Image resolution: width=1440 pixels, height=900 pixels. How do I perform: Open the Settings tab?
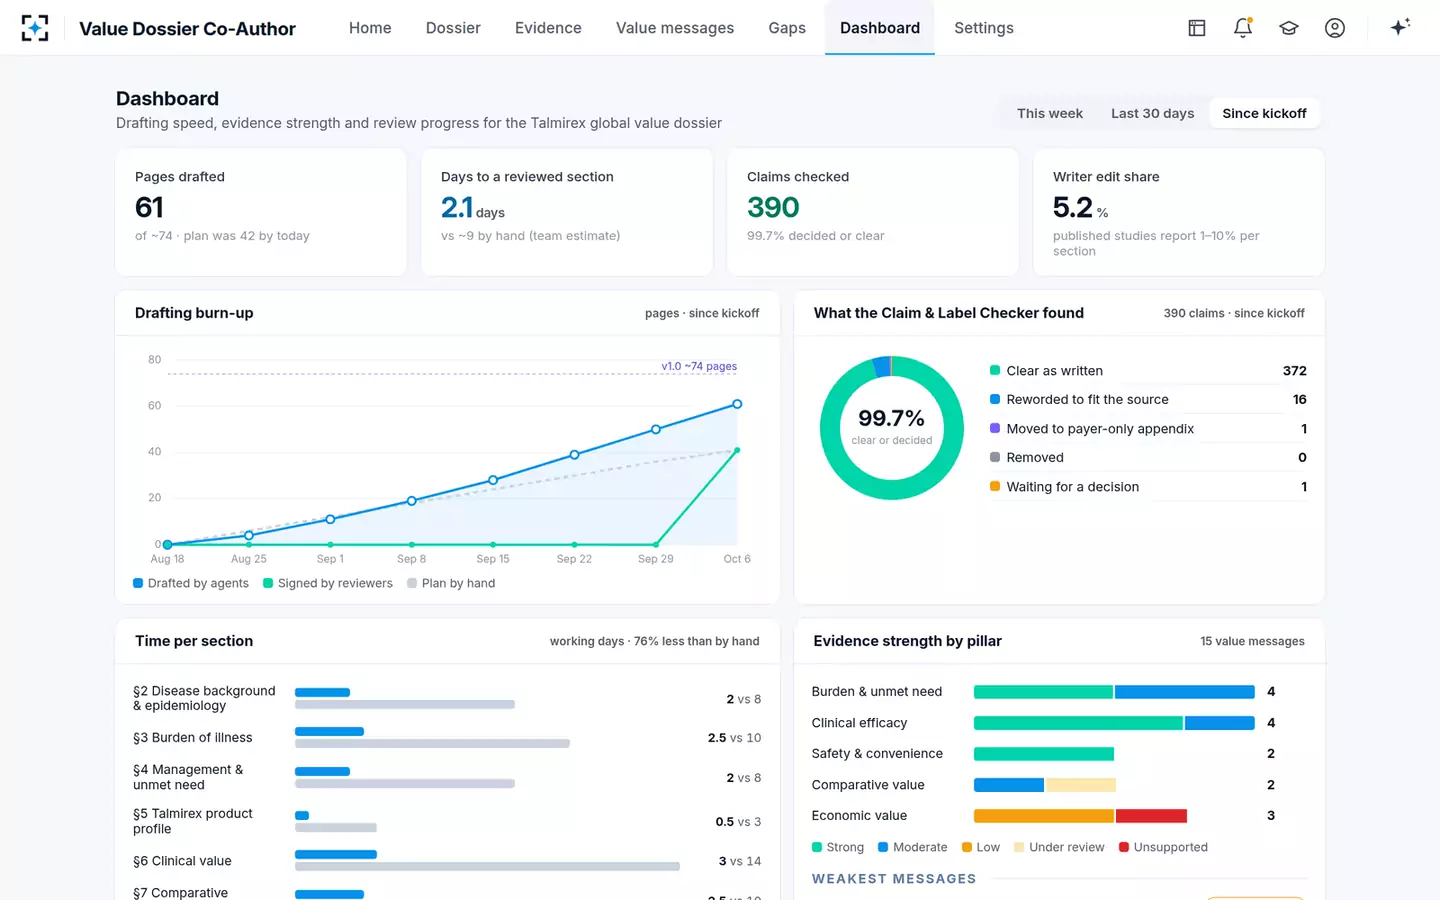coord(984,28)
